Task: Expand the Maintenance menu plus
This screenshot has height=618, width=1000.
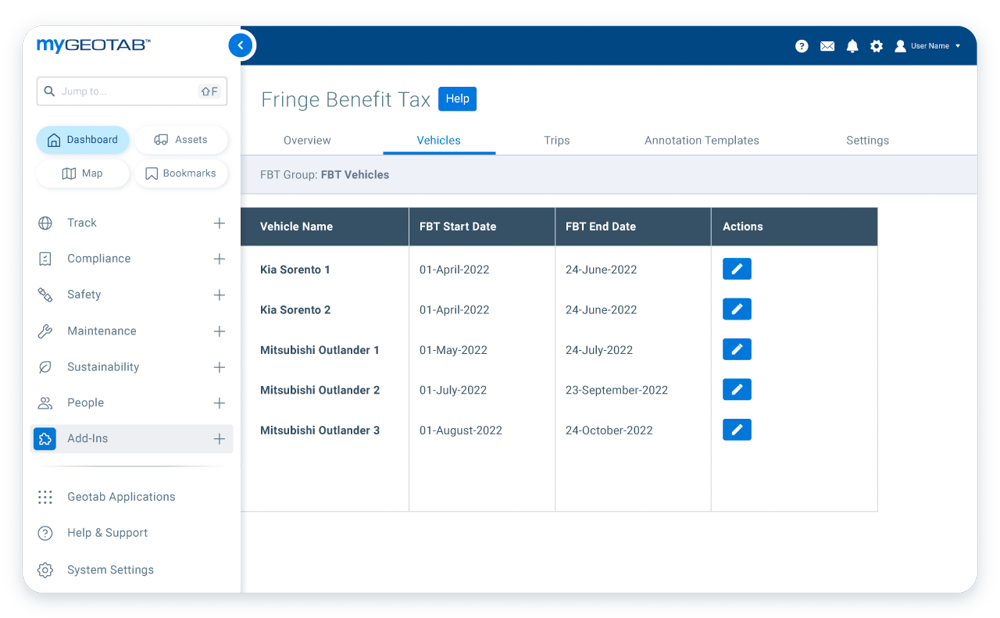Action: [219, 331]
